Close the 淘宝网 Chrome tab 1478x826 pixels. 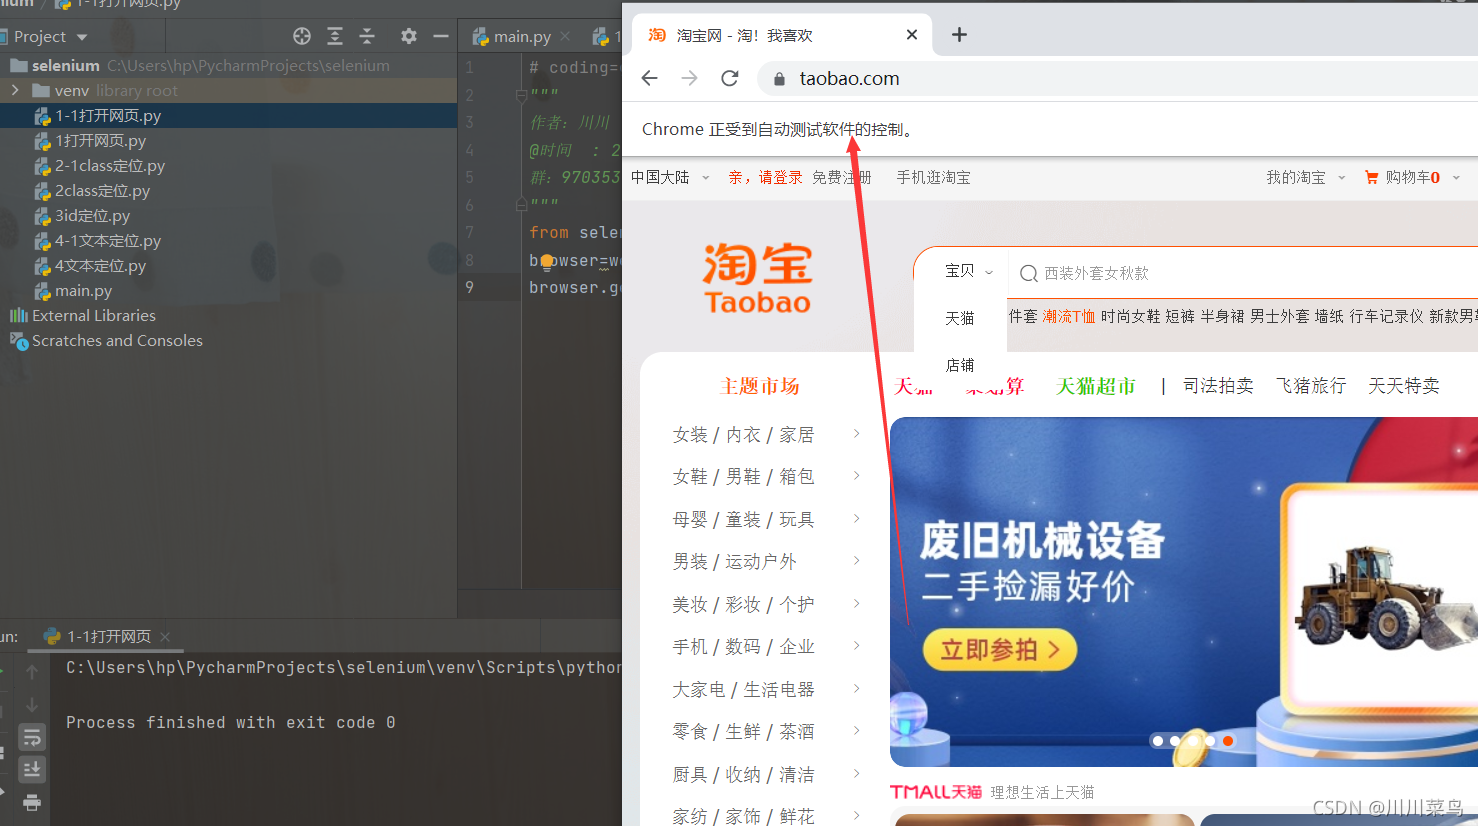(912, 35)
